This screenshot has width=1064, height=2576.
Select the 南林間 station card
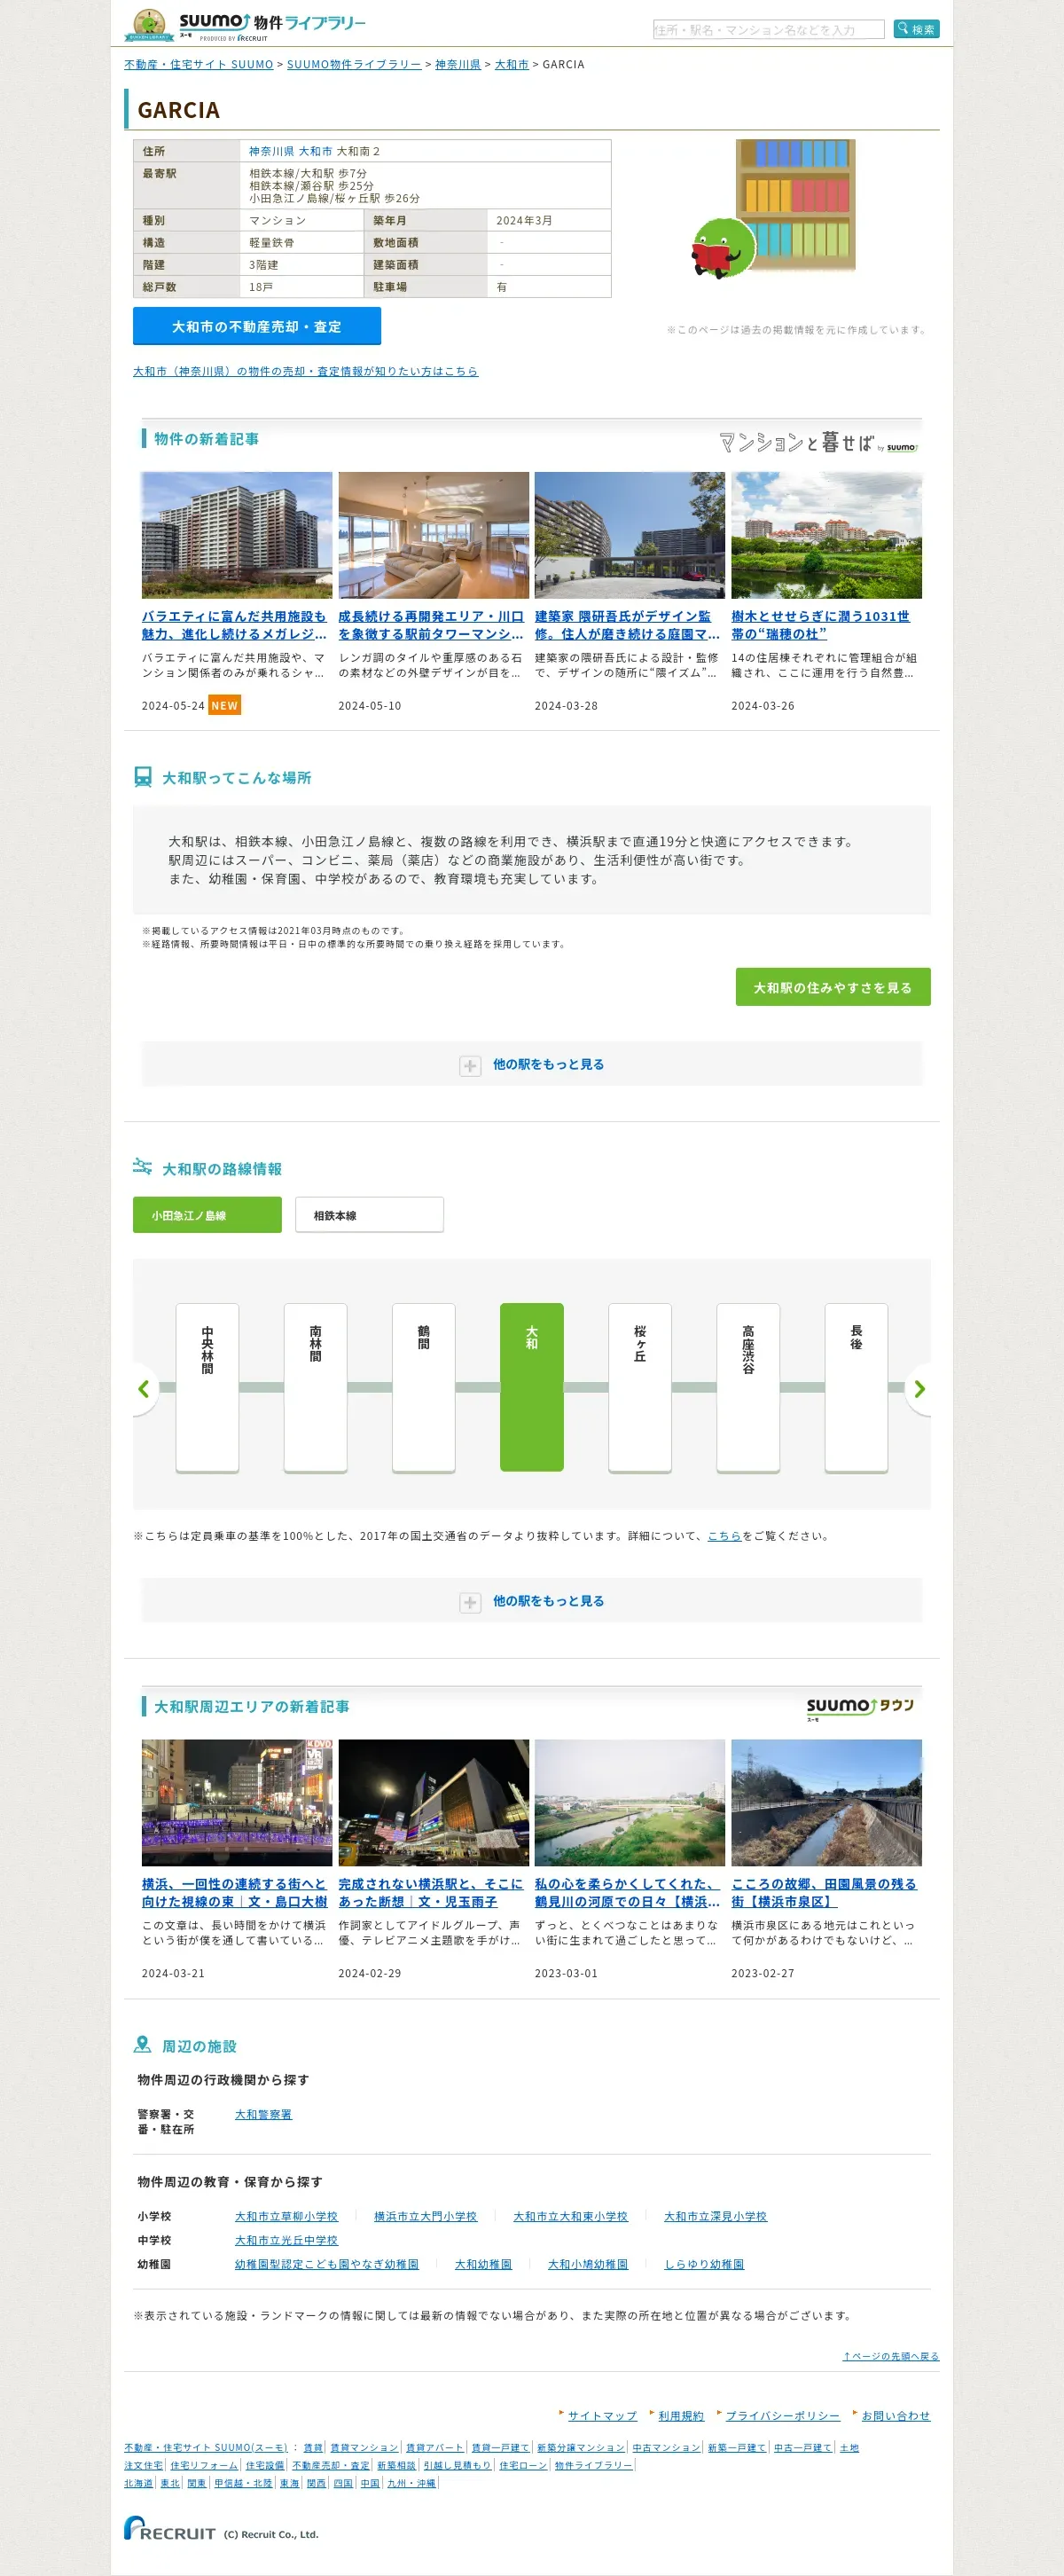point(315,1388)
